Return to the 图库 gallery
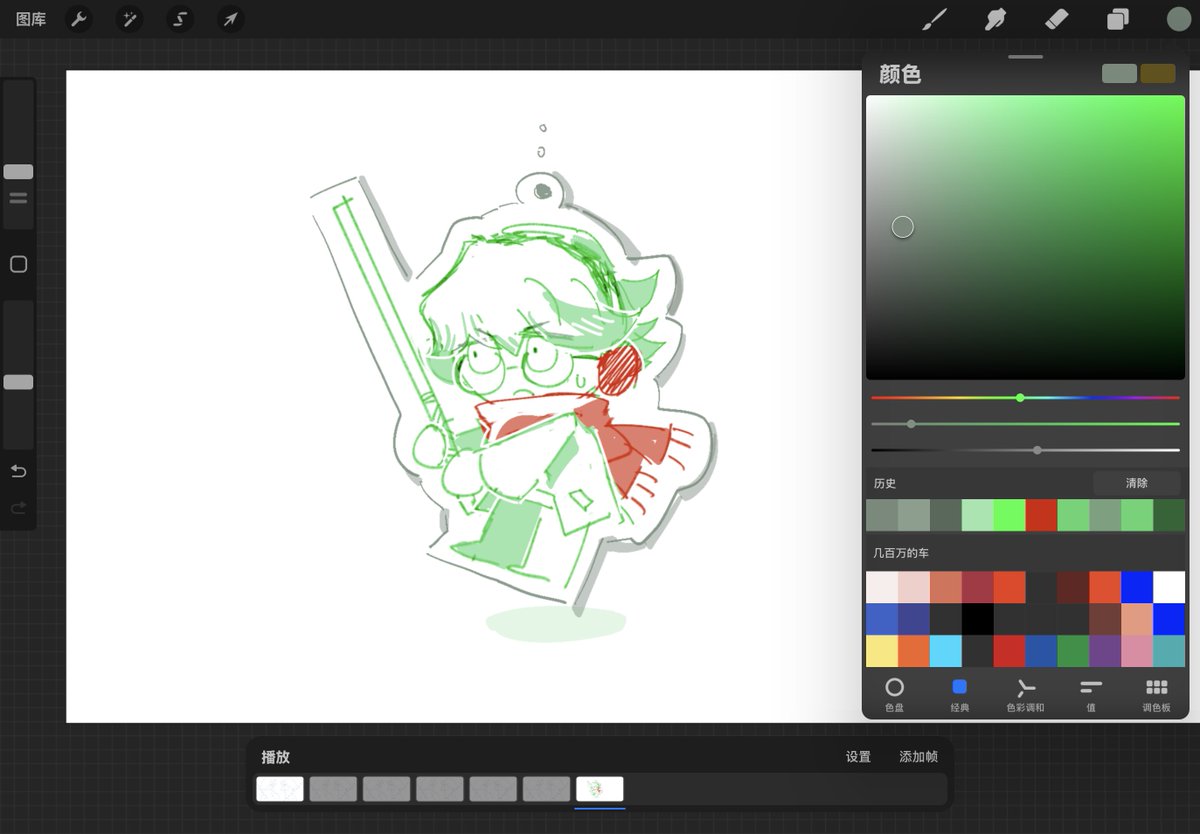 (31, 19)
